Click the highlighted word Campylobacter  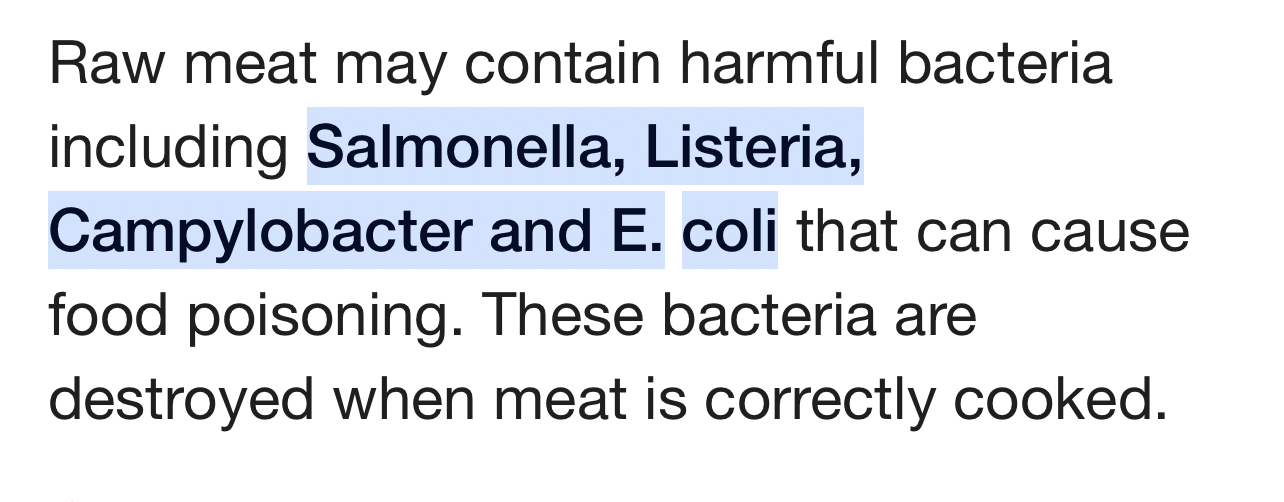[260, 232]
